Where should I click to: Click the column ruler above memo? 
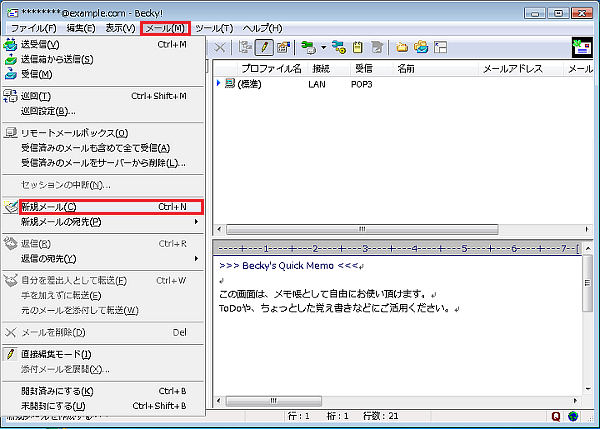[x=398, y=249]
